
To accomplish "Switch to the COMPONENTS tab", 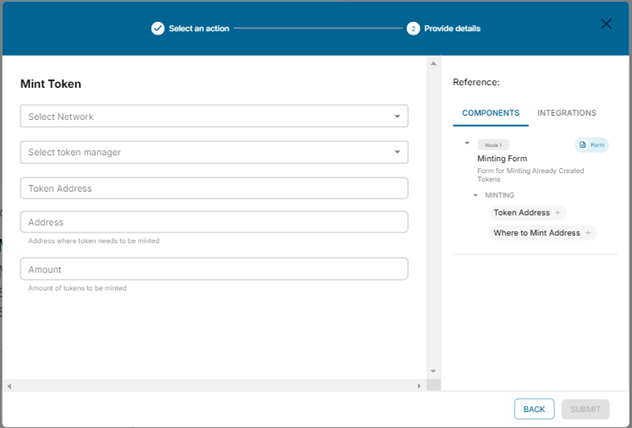I will click(491, 113).
